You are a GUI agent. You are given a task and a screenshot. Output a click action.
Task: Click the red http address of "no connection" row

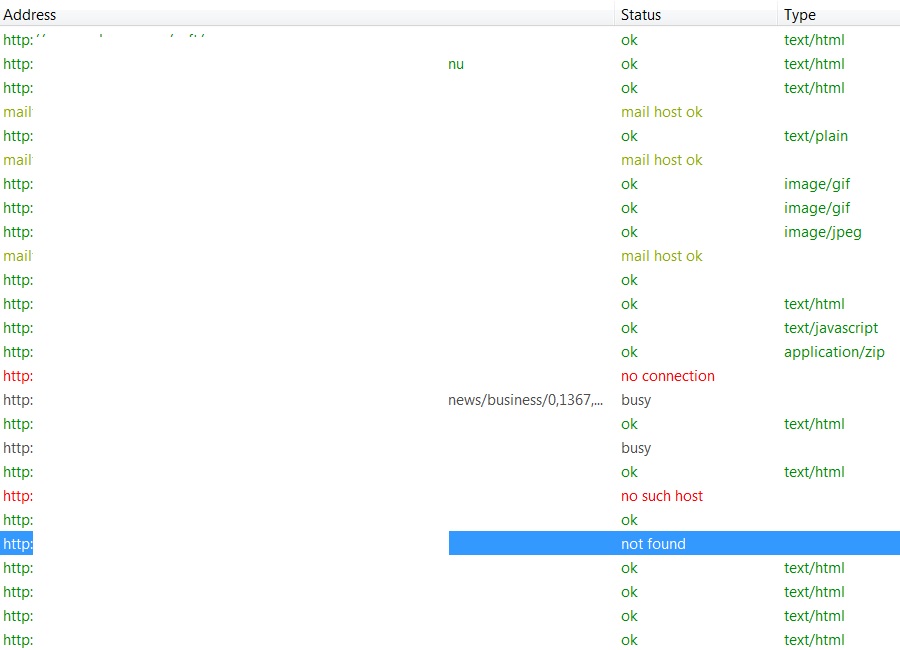point(18,376)
